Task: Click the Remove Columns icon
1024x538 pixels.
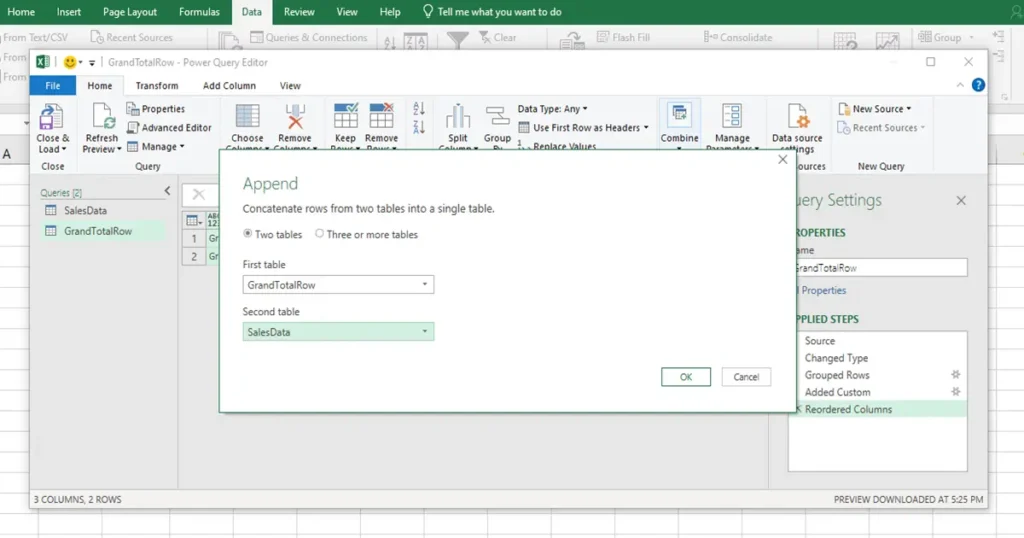Action: [295, 118]
